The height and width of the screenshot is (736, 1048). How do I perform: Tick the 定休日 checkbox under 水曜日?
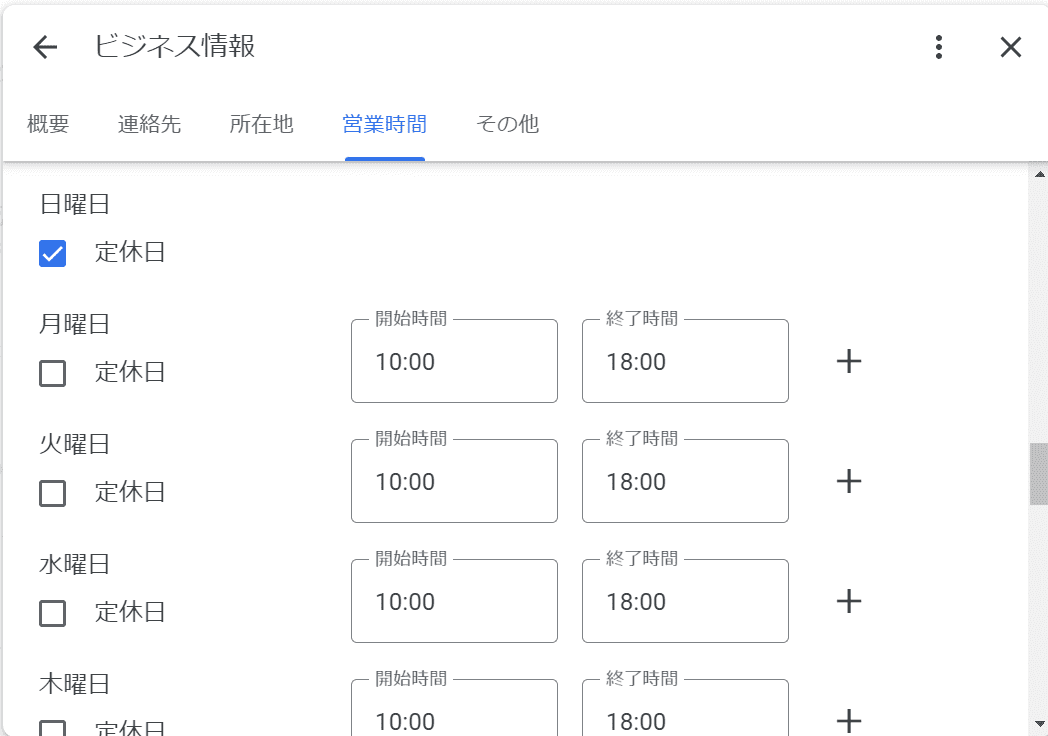point(52,613)
